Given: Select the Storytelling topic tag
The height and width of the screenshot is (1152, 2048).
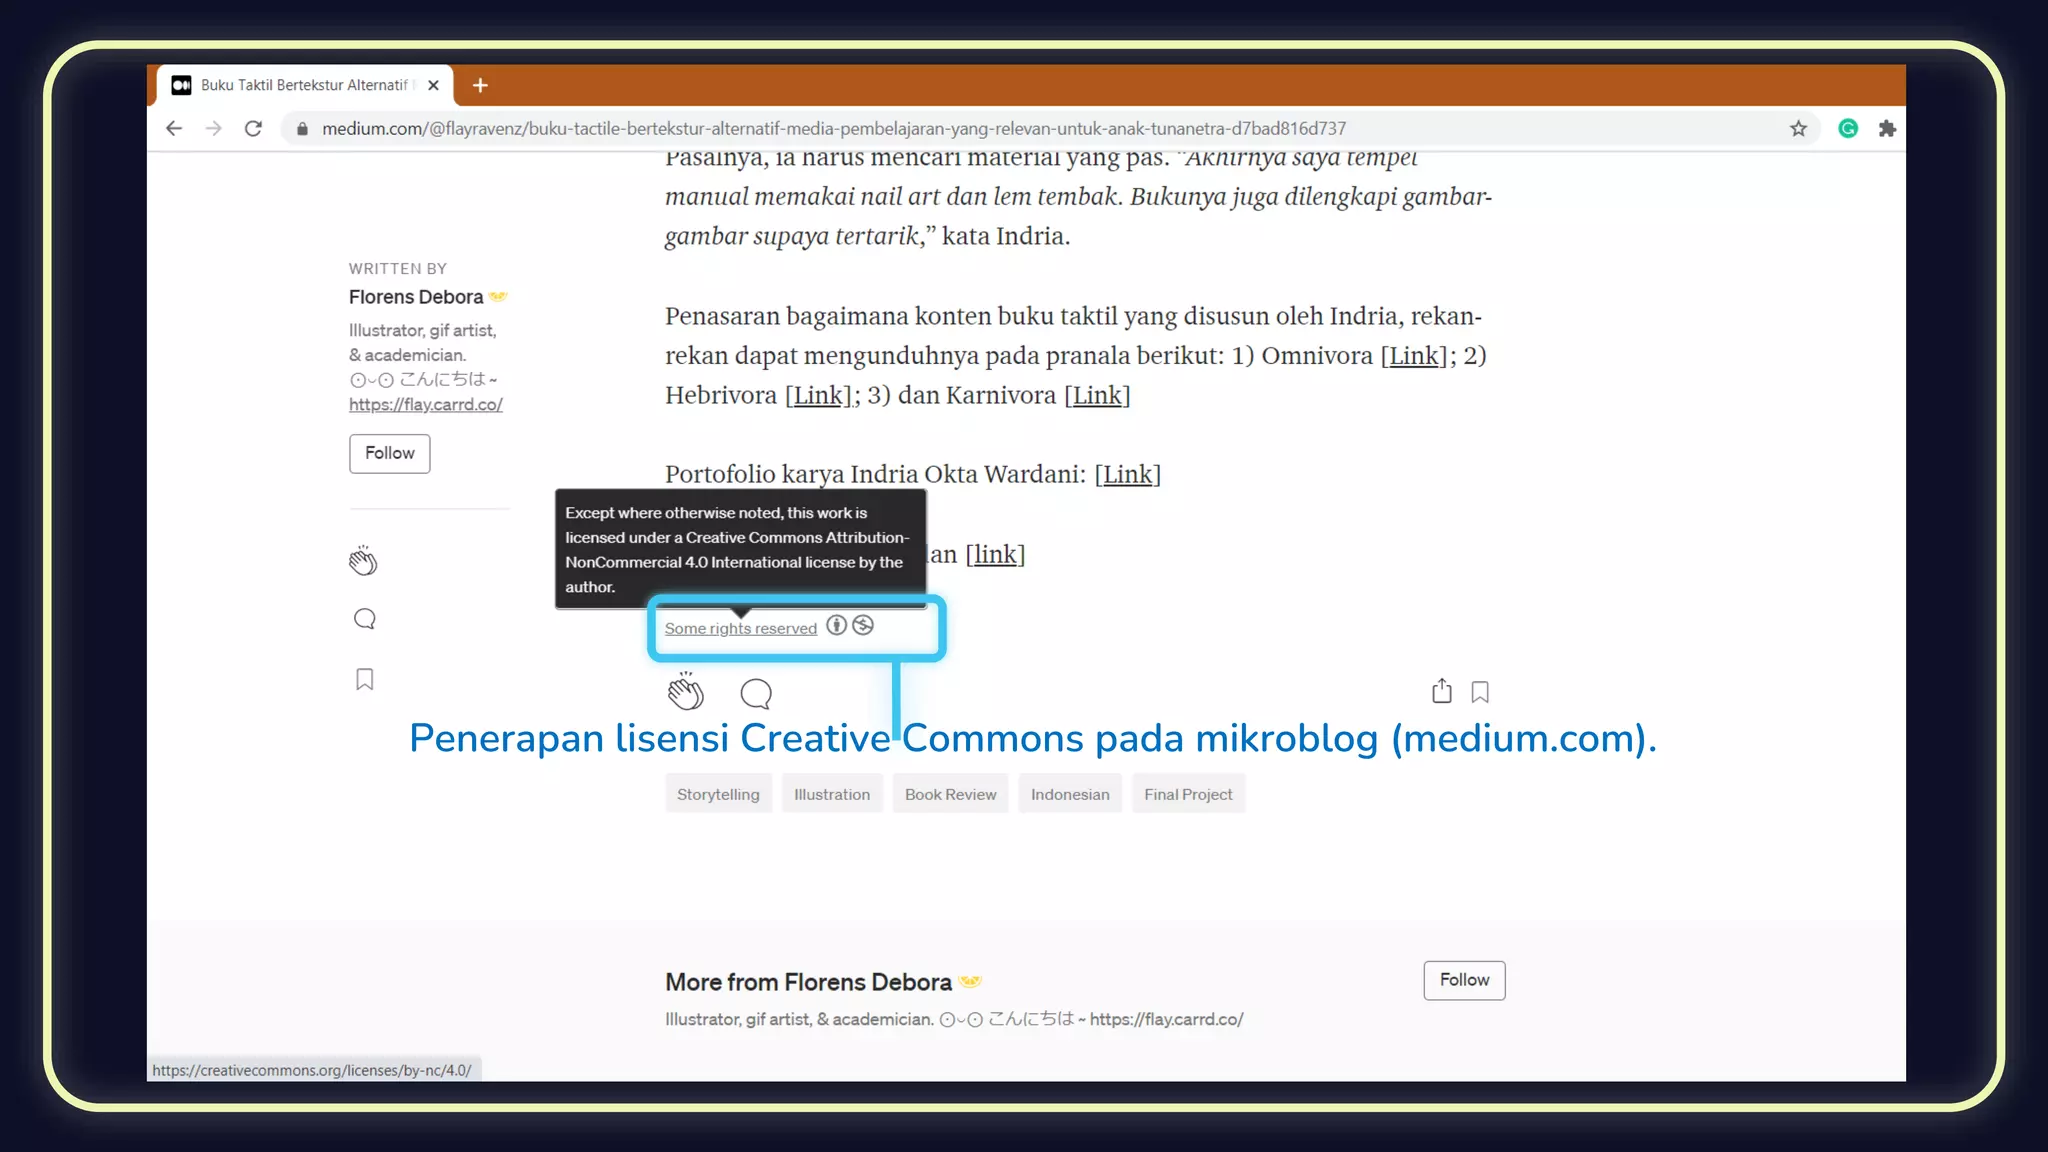Looking at the screenshot, I should click(x=718, y=793).
